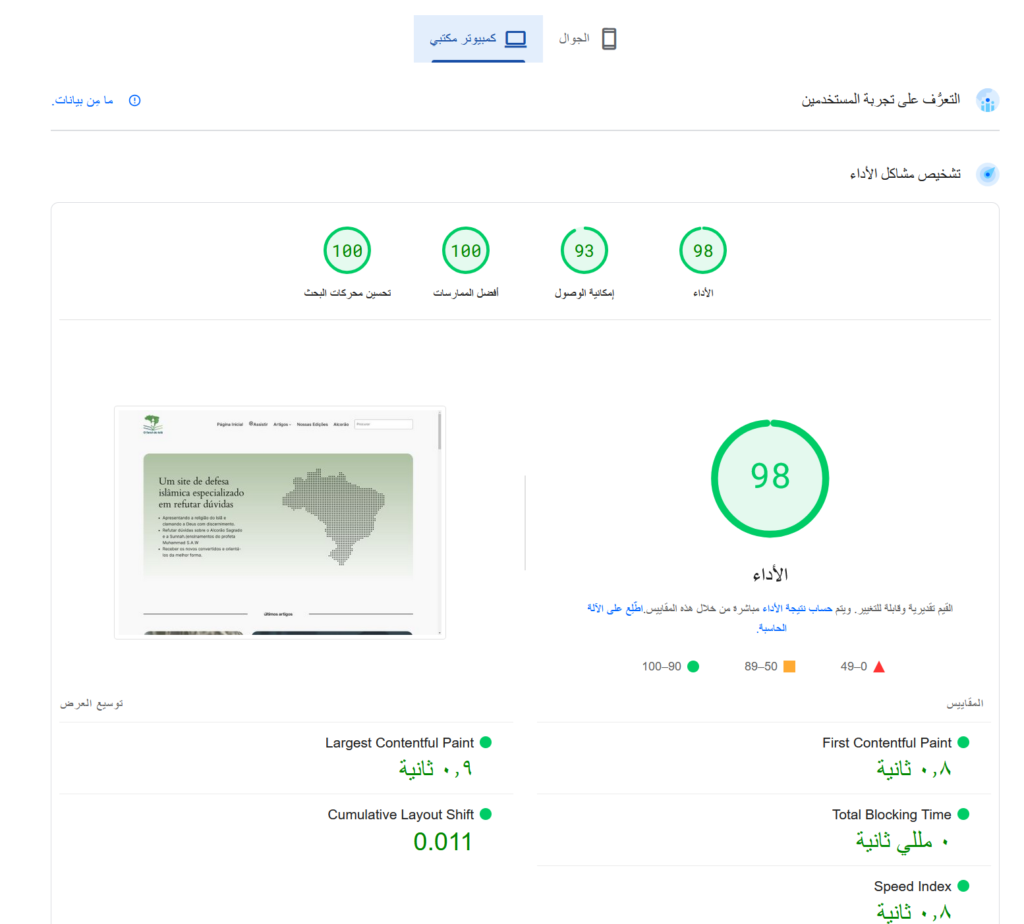
Task: Click the green dot beside Largest Contentful Paint
Action: click(x=485, y=742)
